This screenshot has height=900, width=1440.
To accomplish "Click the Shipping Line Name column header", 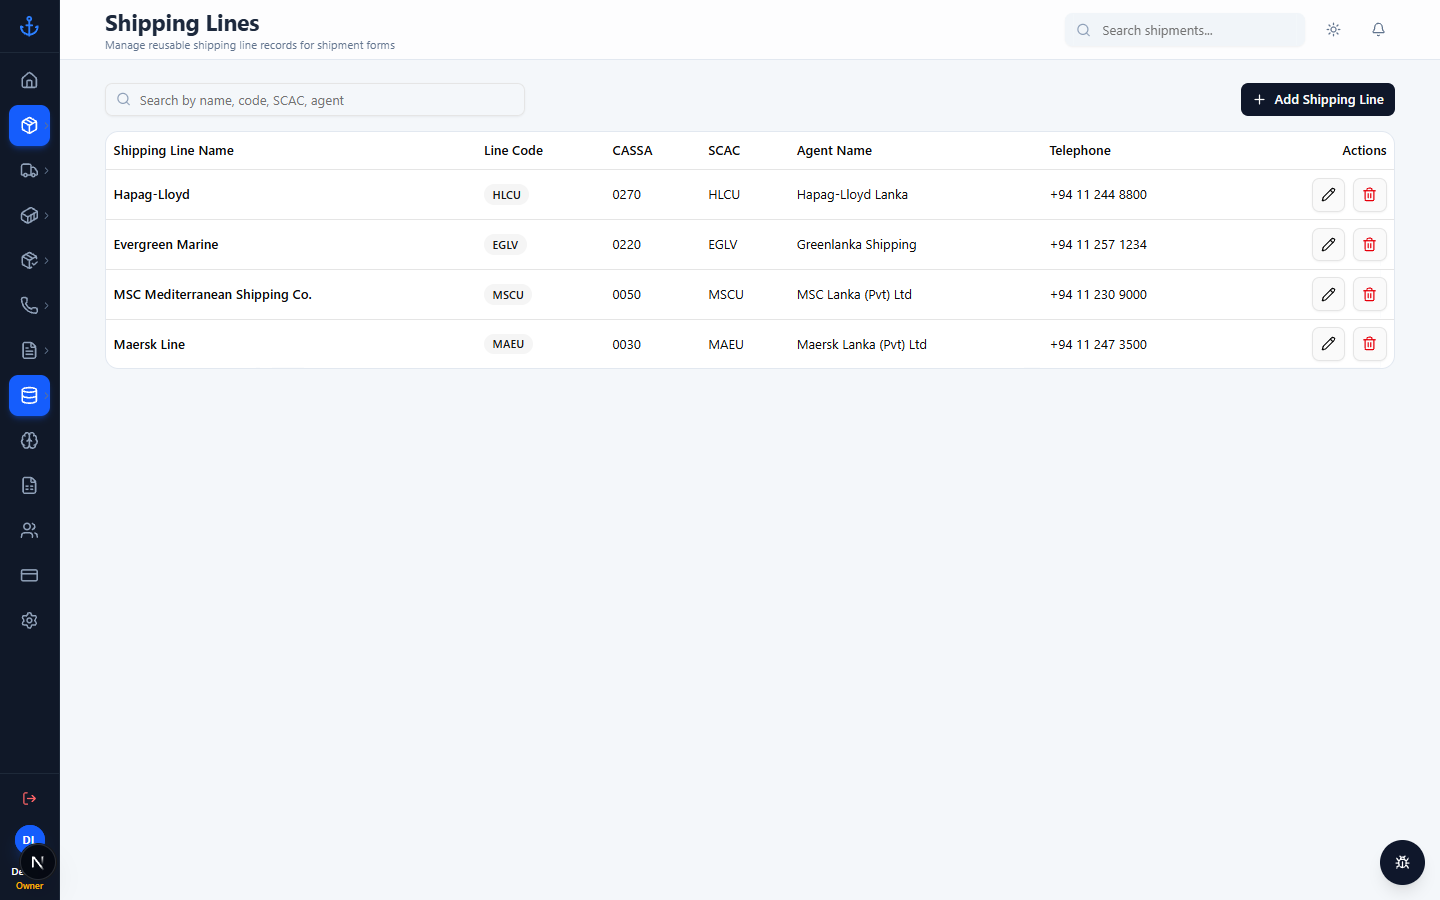I will pos(174,151).
